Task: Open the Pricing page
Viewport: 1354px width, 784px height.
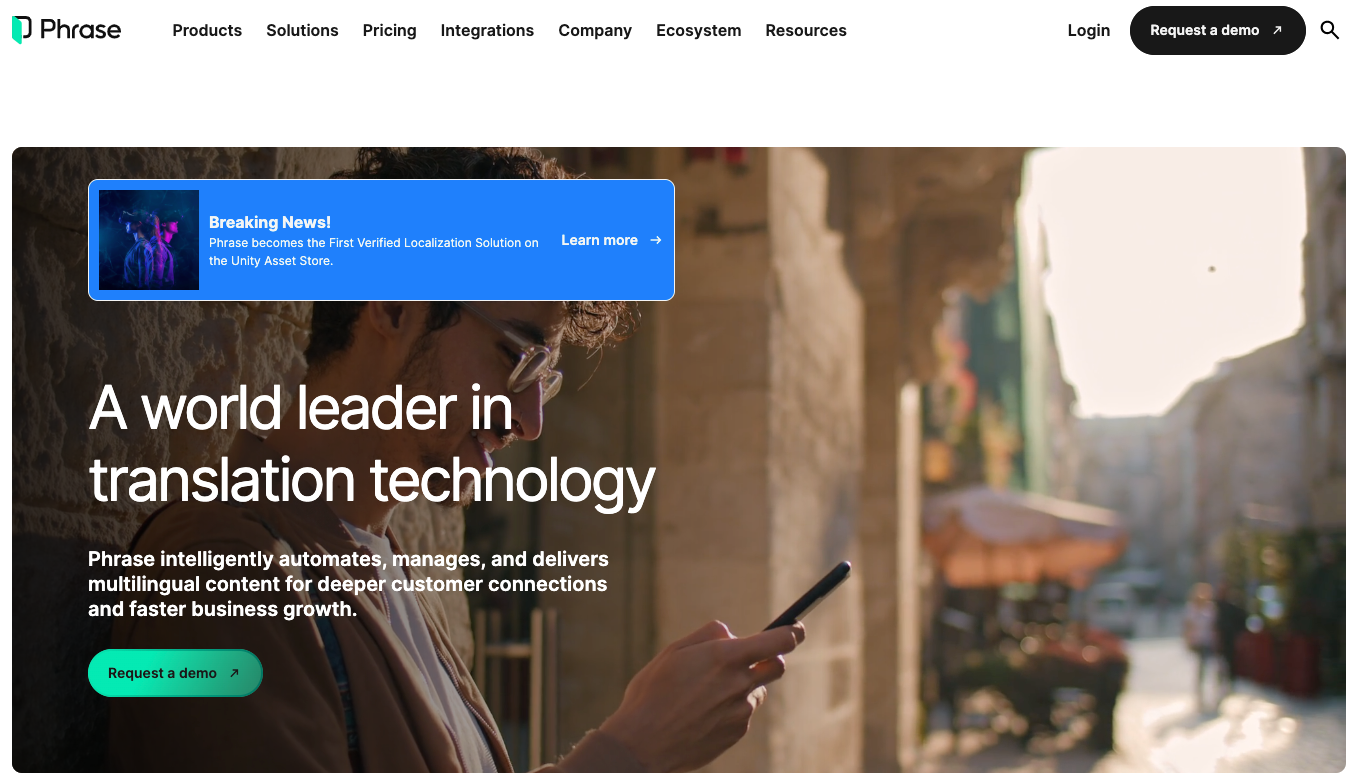Action: click(x=389, y=30)
